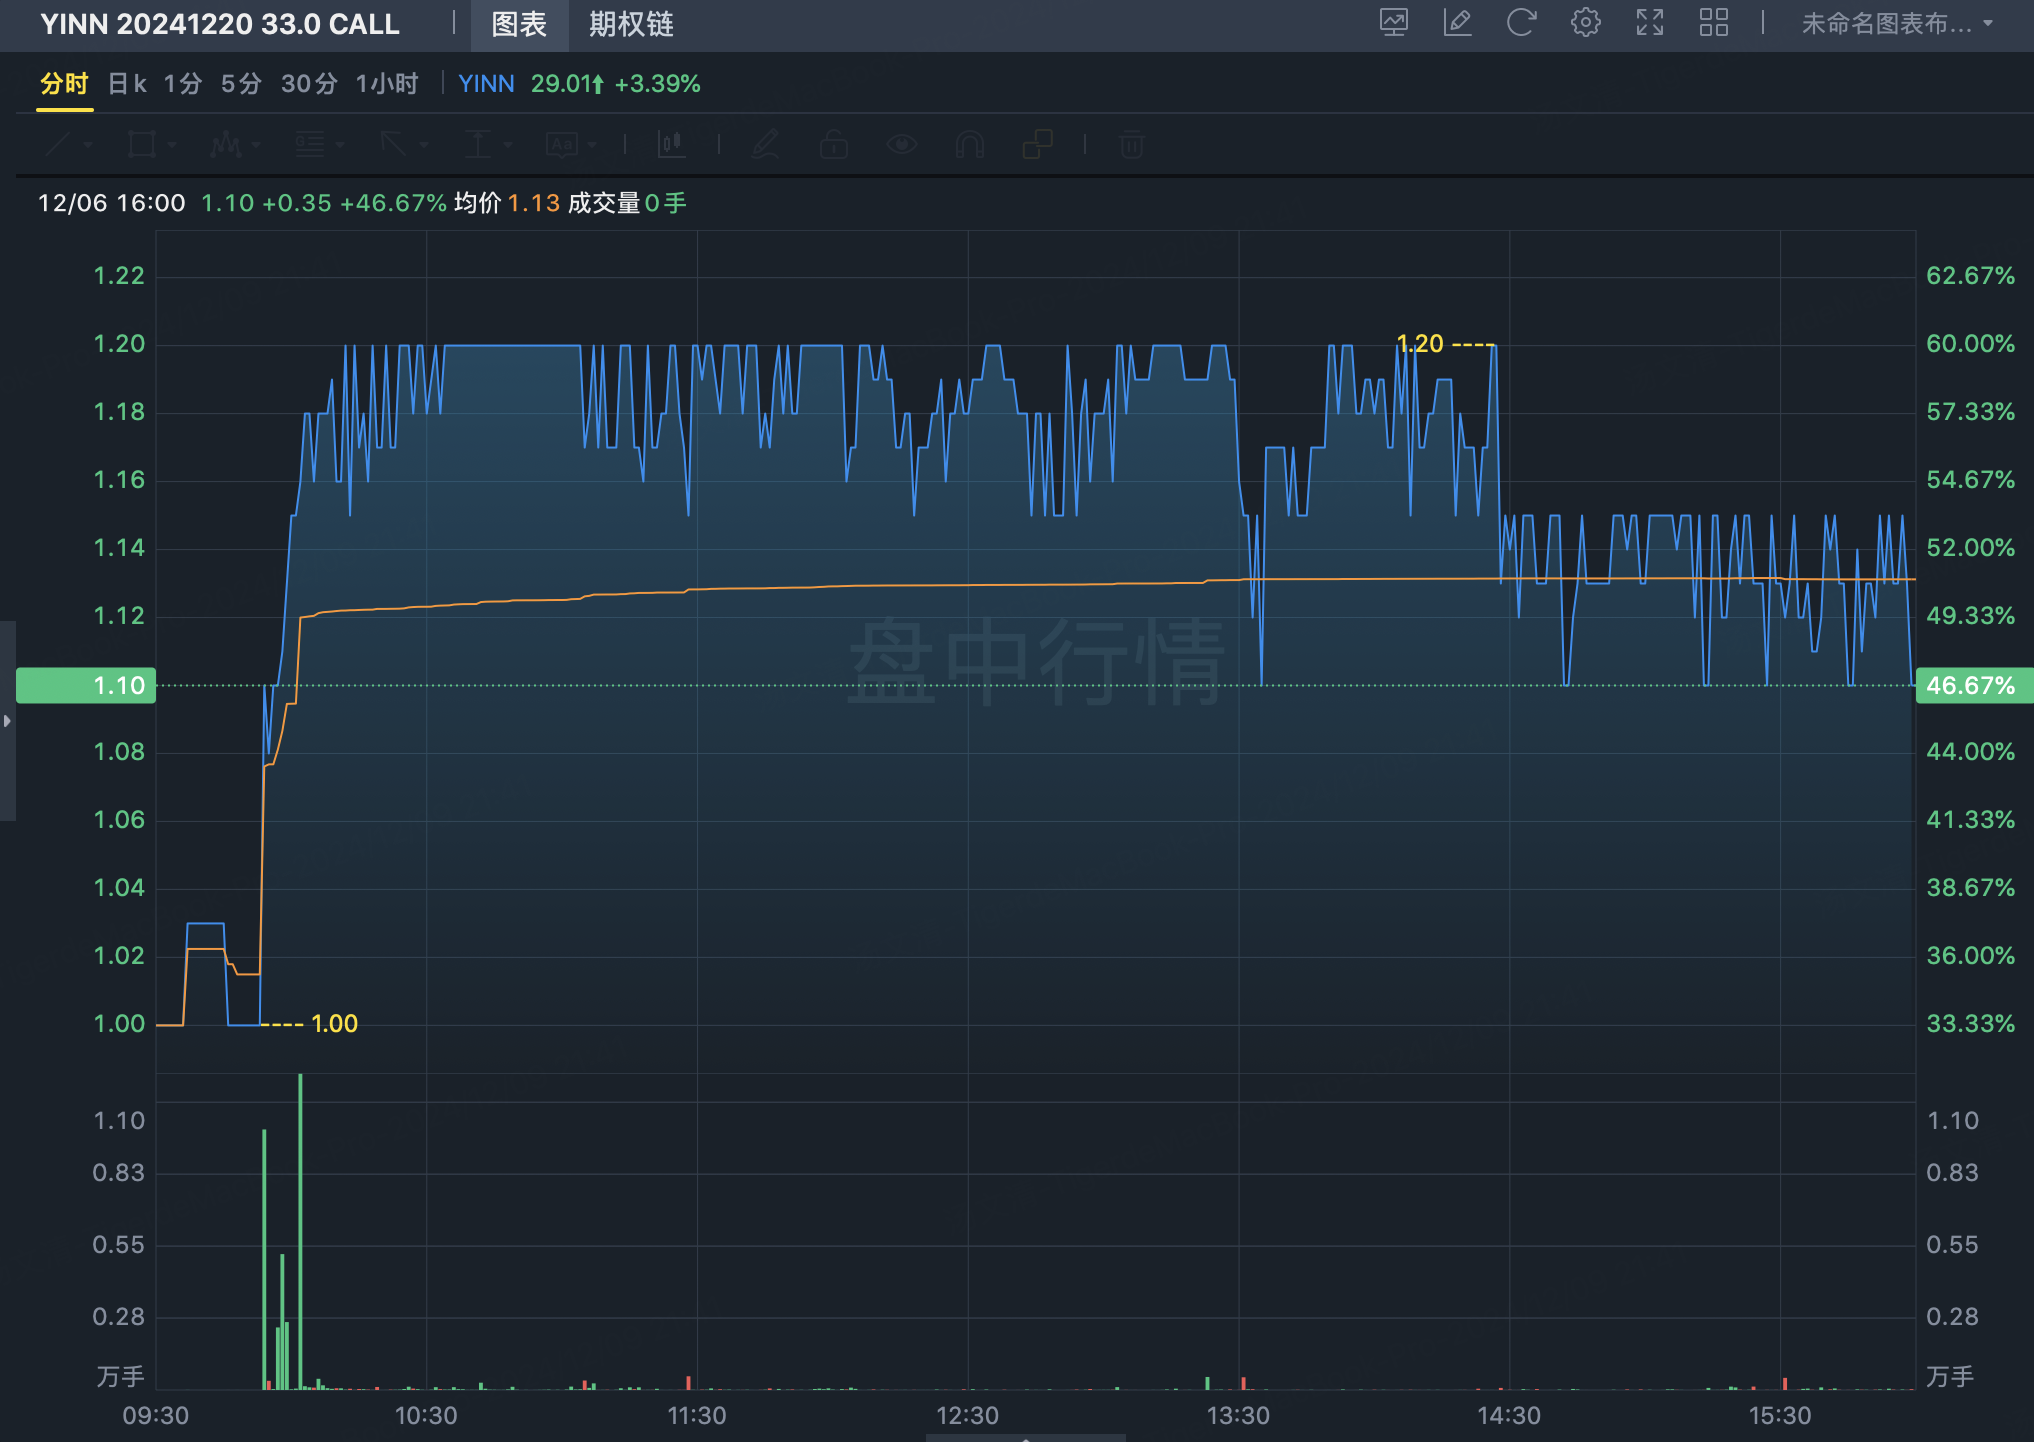Click the 13:30 time axis label
This screenshot has width=2034, height=1442.
point(1238,1415)
